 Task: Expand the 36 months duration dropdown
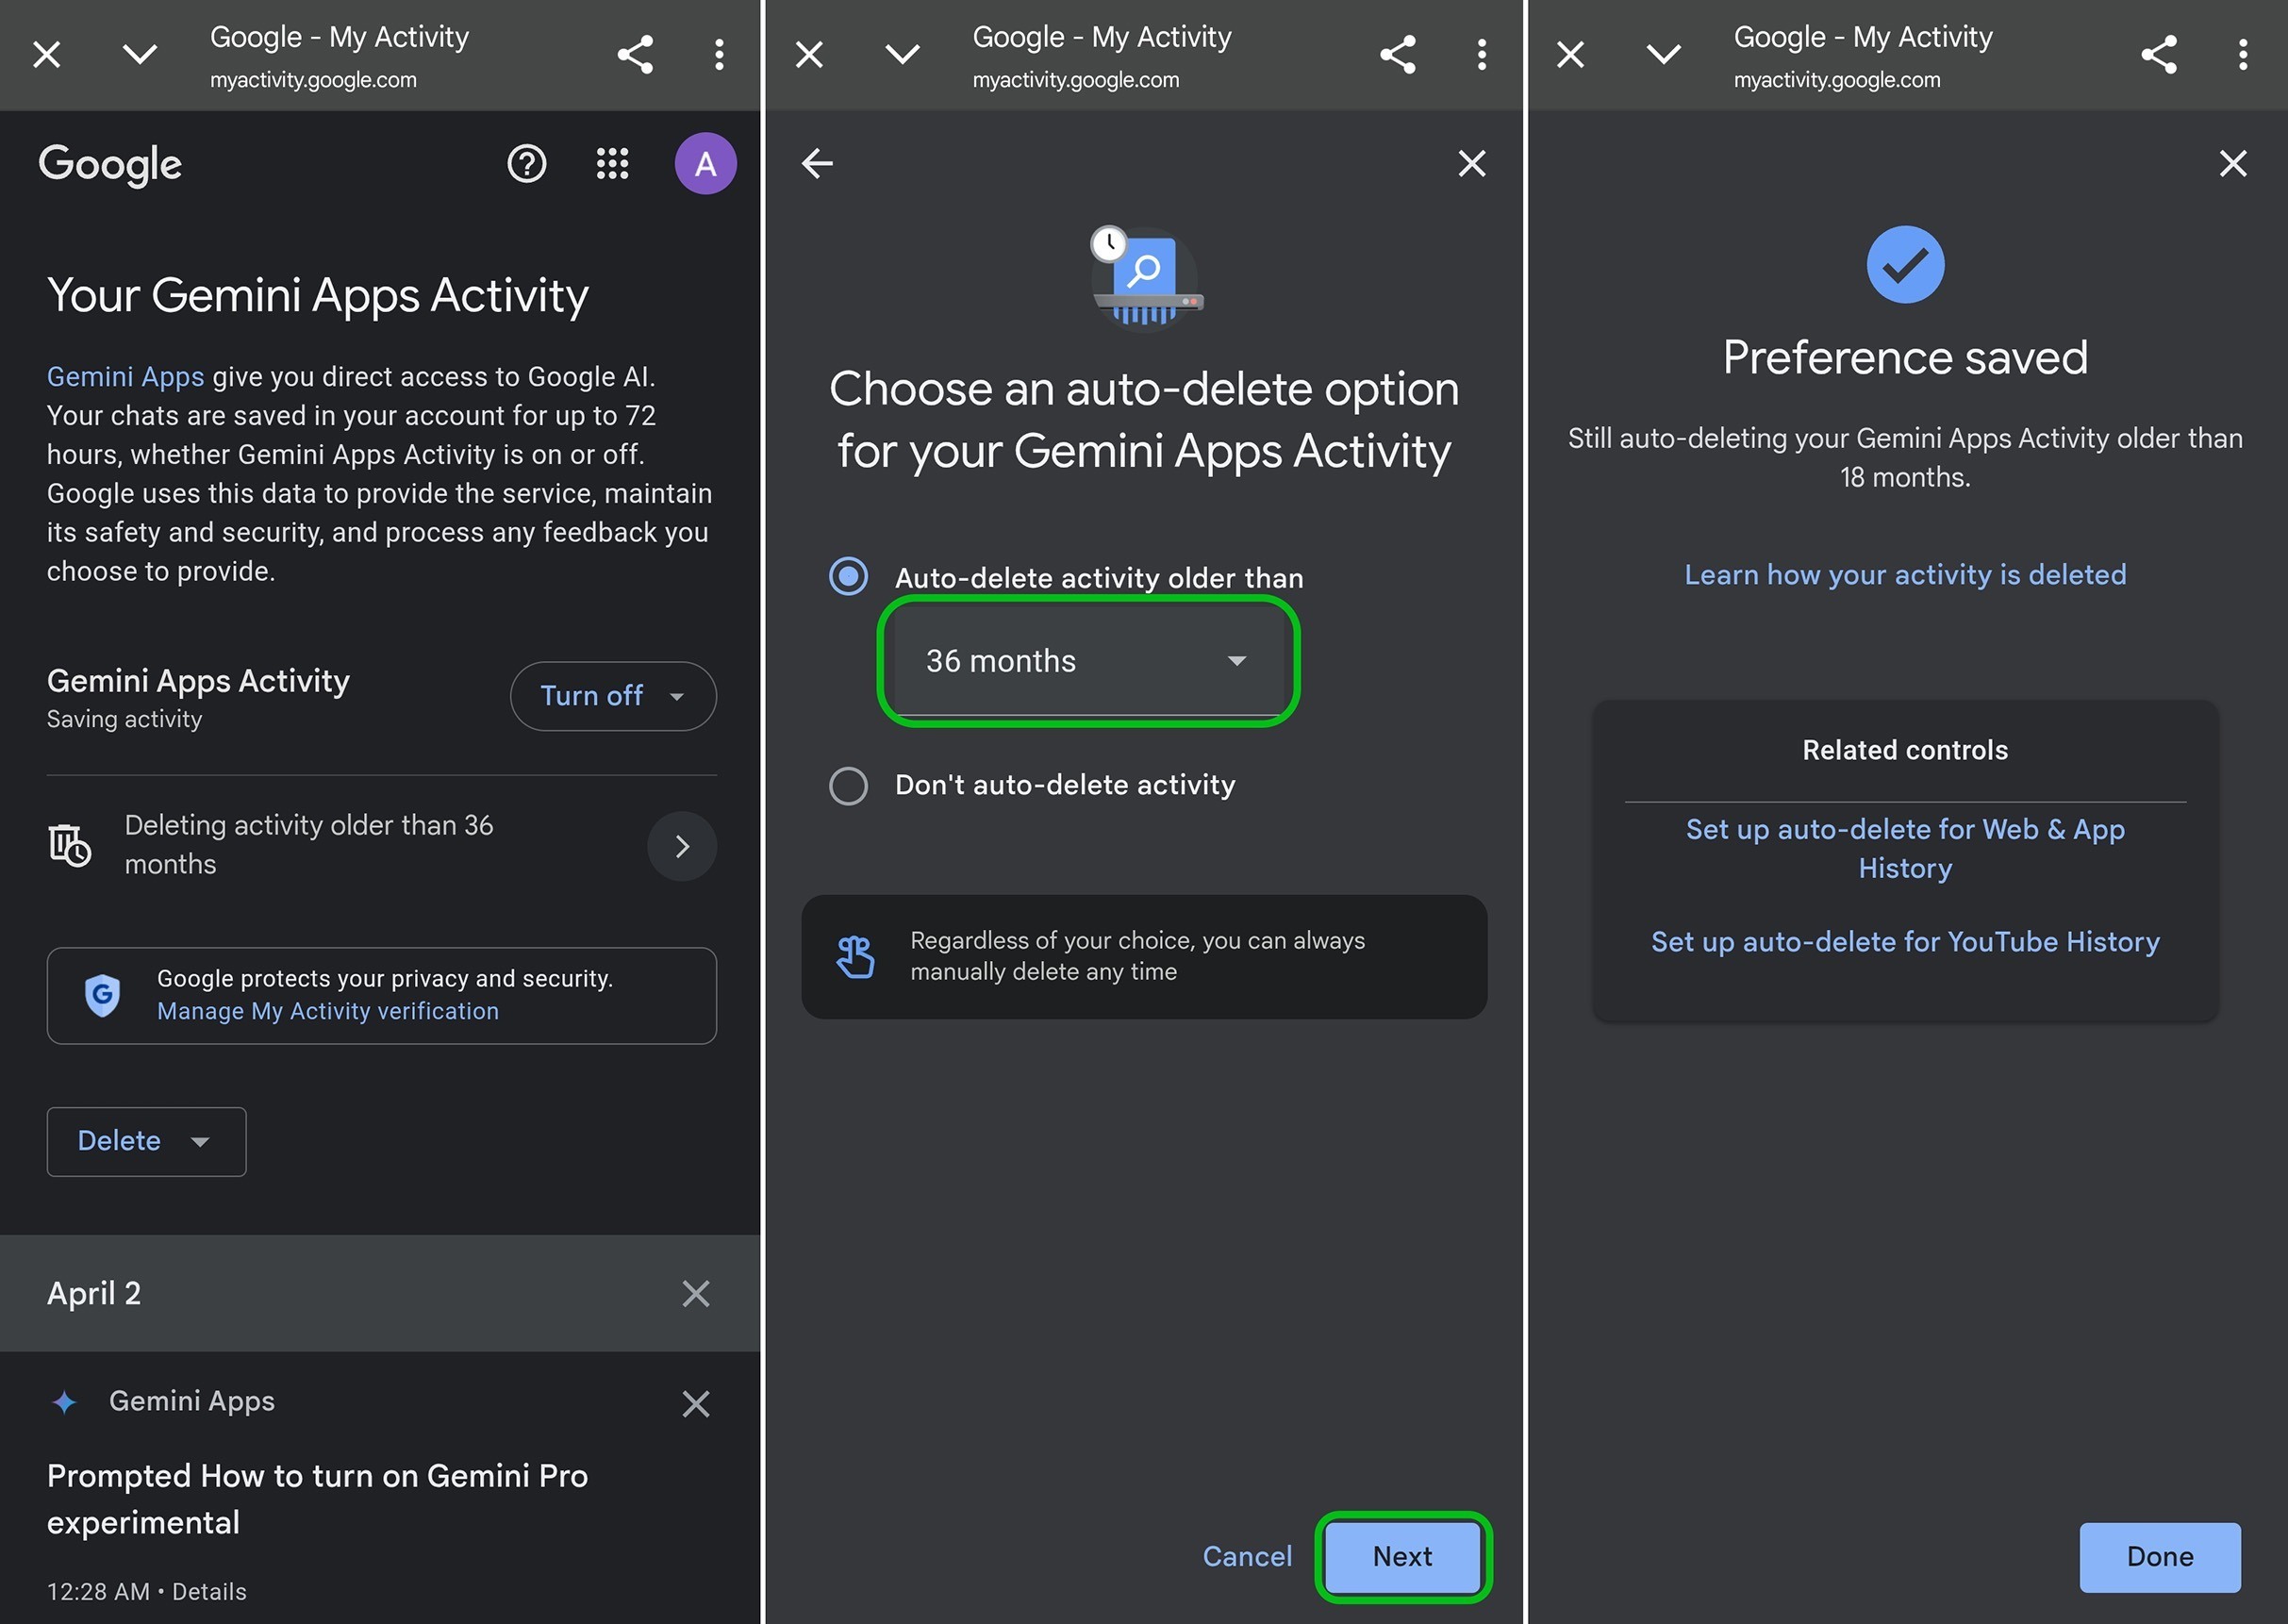1088,661
